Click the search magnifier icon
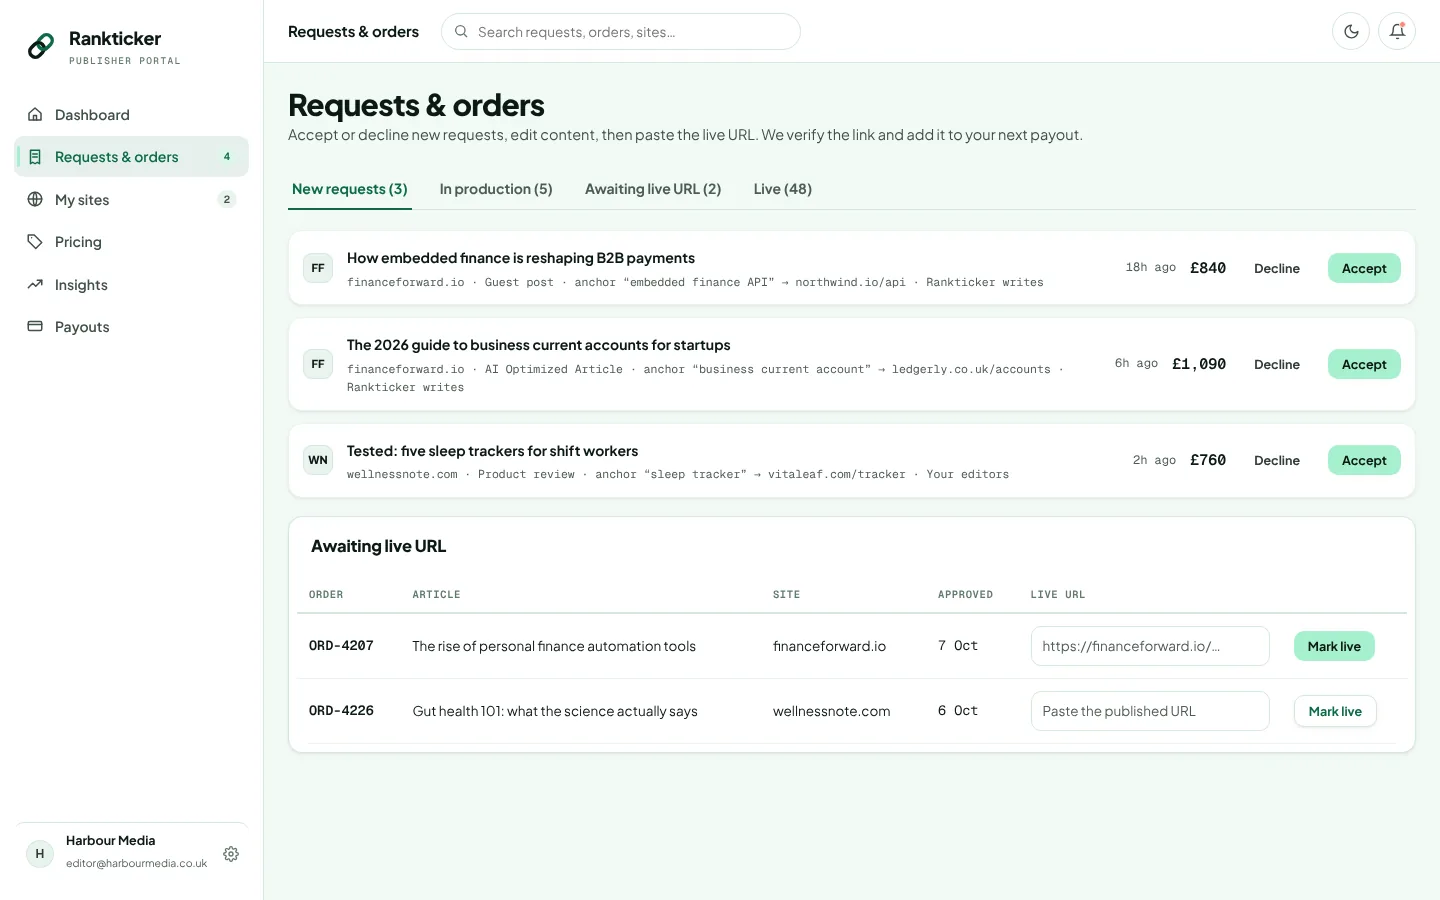The image size is (1440, 900). click(x=461, y=31)
